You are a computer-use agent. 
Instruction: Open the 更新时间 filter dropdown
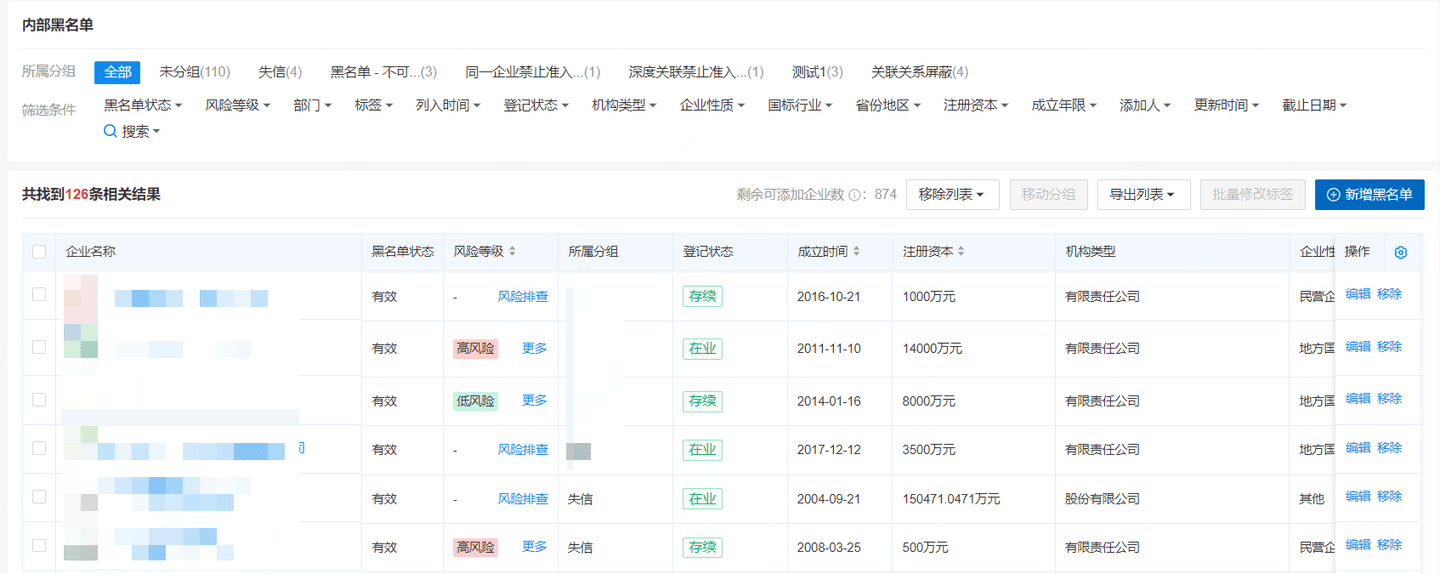pos(1226,105)
